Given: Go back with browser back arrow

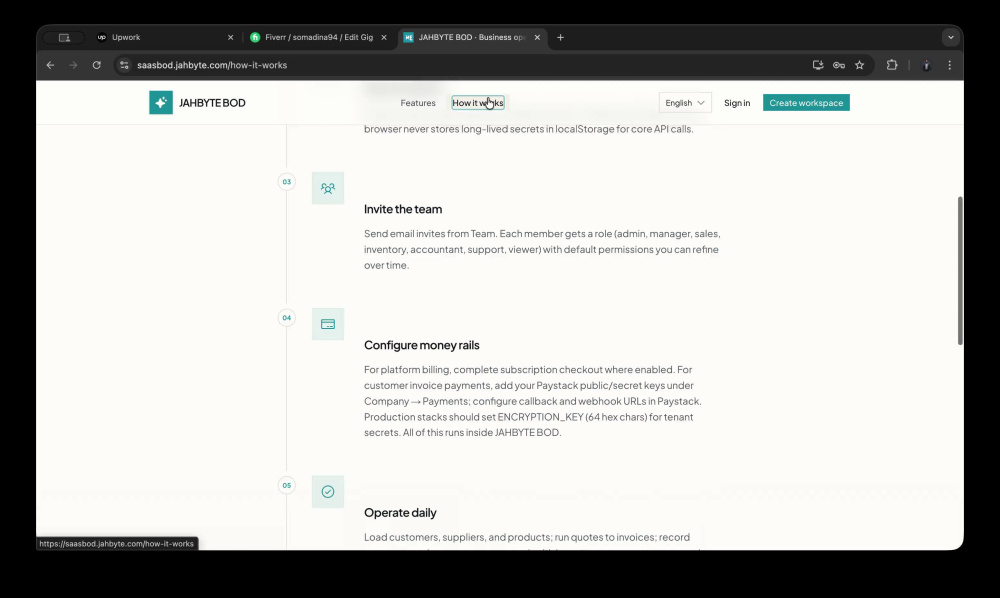Looking at the screenshot, I should pos(50,65).
